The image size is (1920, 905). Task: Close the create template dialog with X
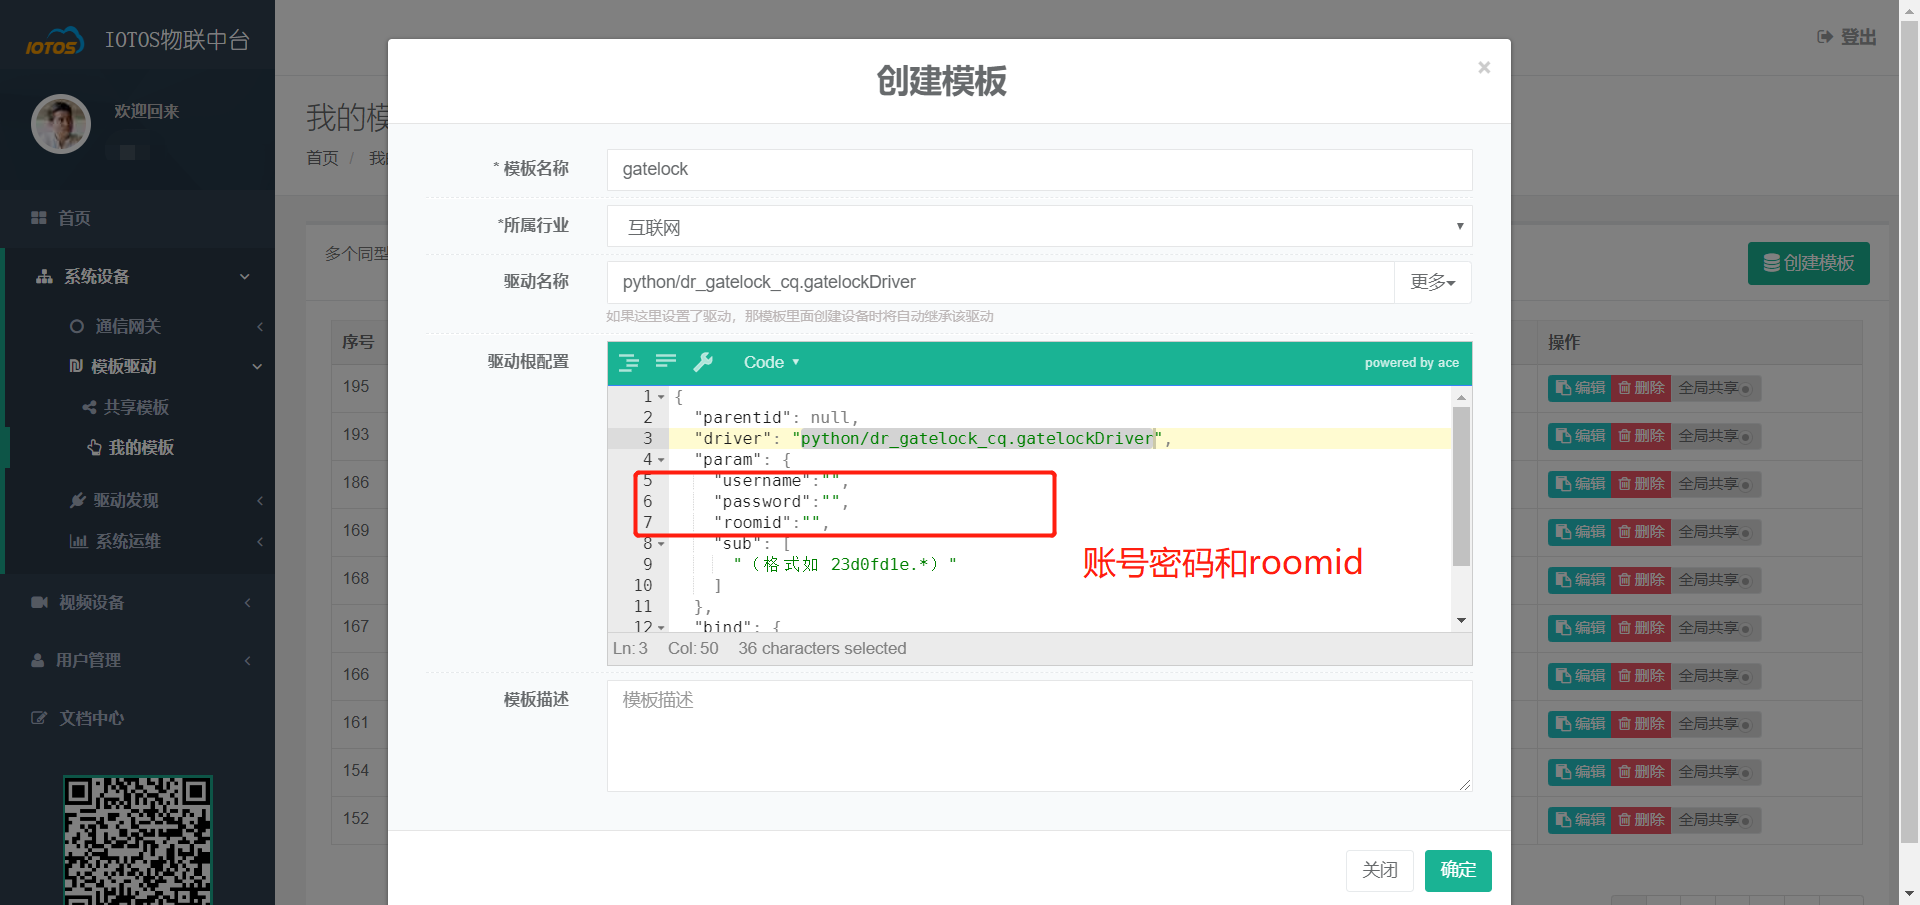click(1484, 67)
